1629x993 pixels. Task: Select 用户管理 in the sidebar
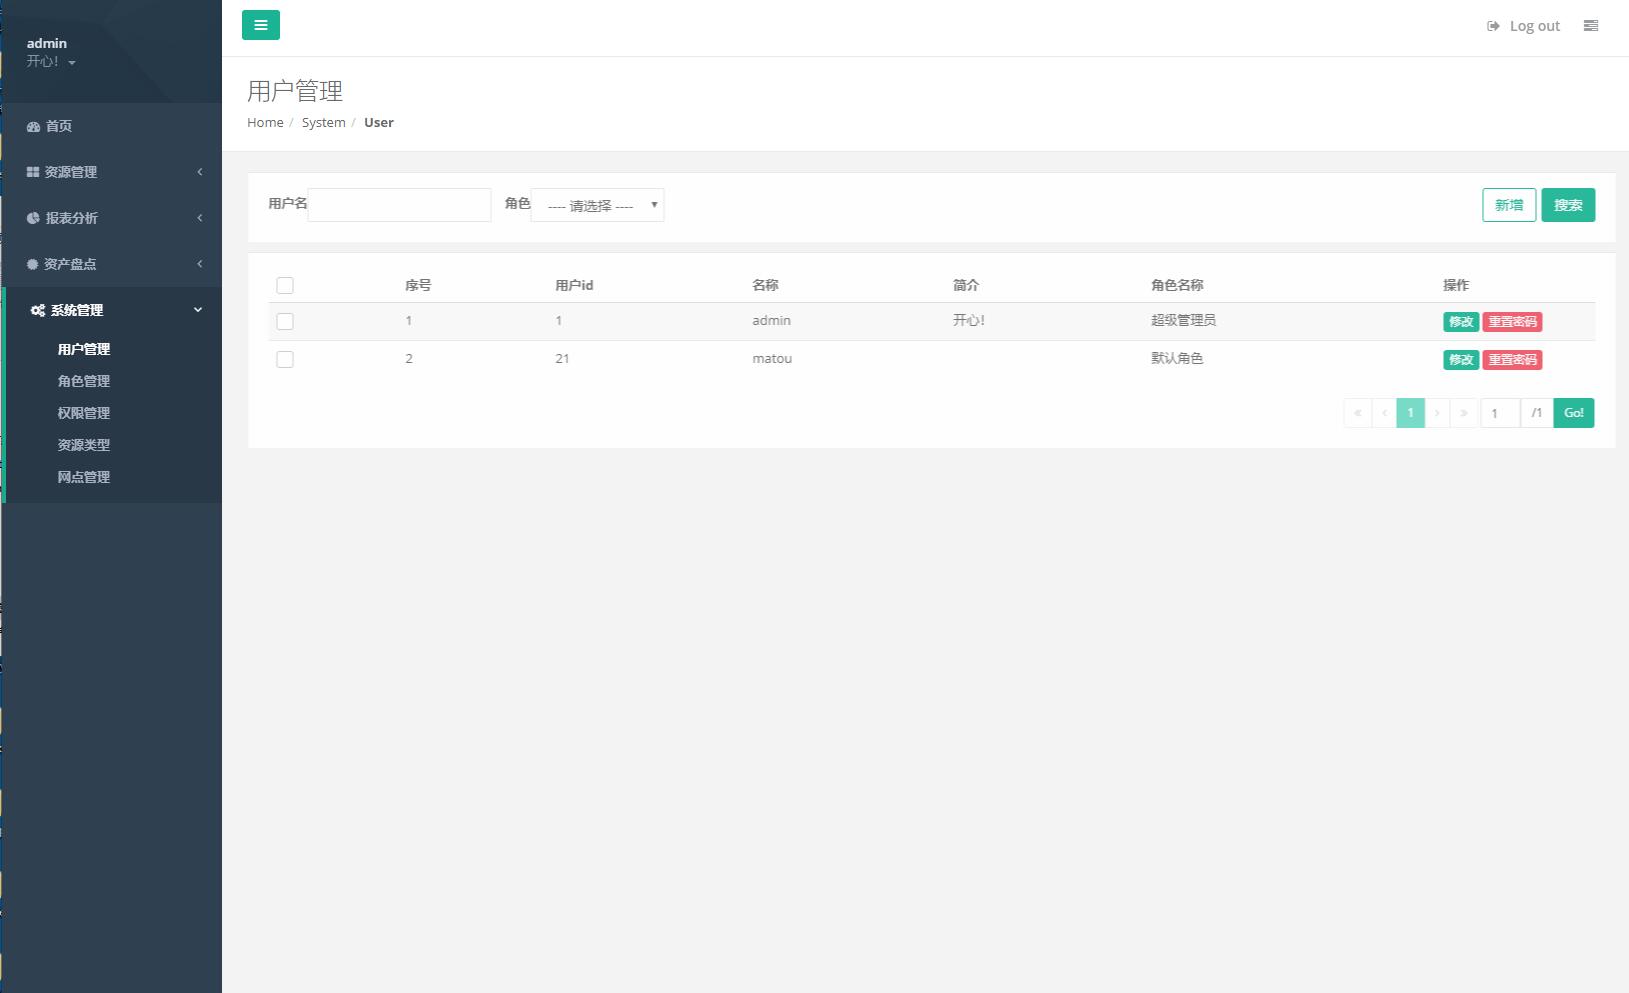click(x=84, y=349)
